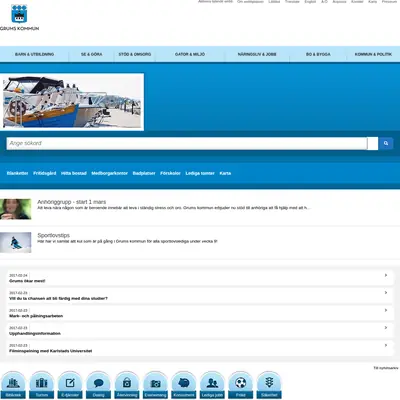Open news Mark- och pålningsarbeten
Viewport: 400px width, 400px height.
click(x=36, y=316)
